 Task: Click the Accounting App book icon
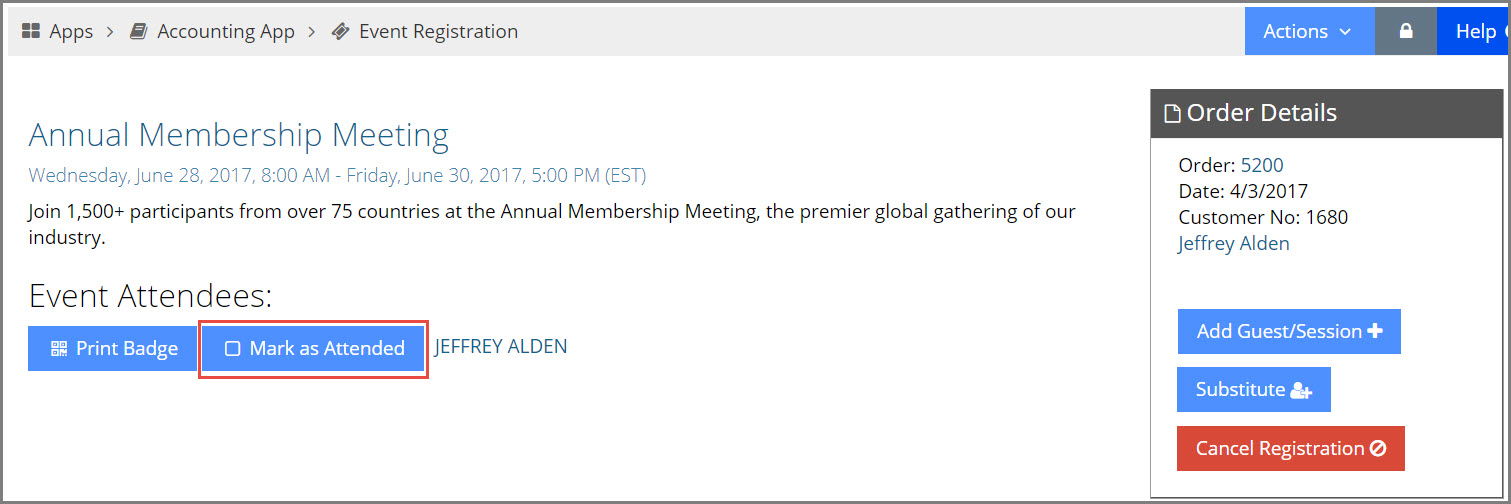(x=139, y=32)
